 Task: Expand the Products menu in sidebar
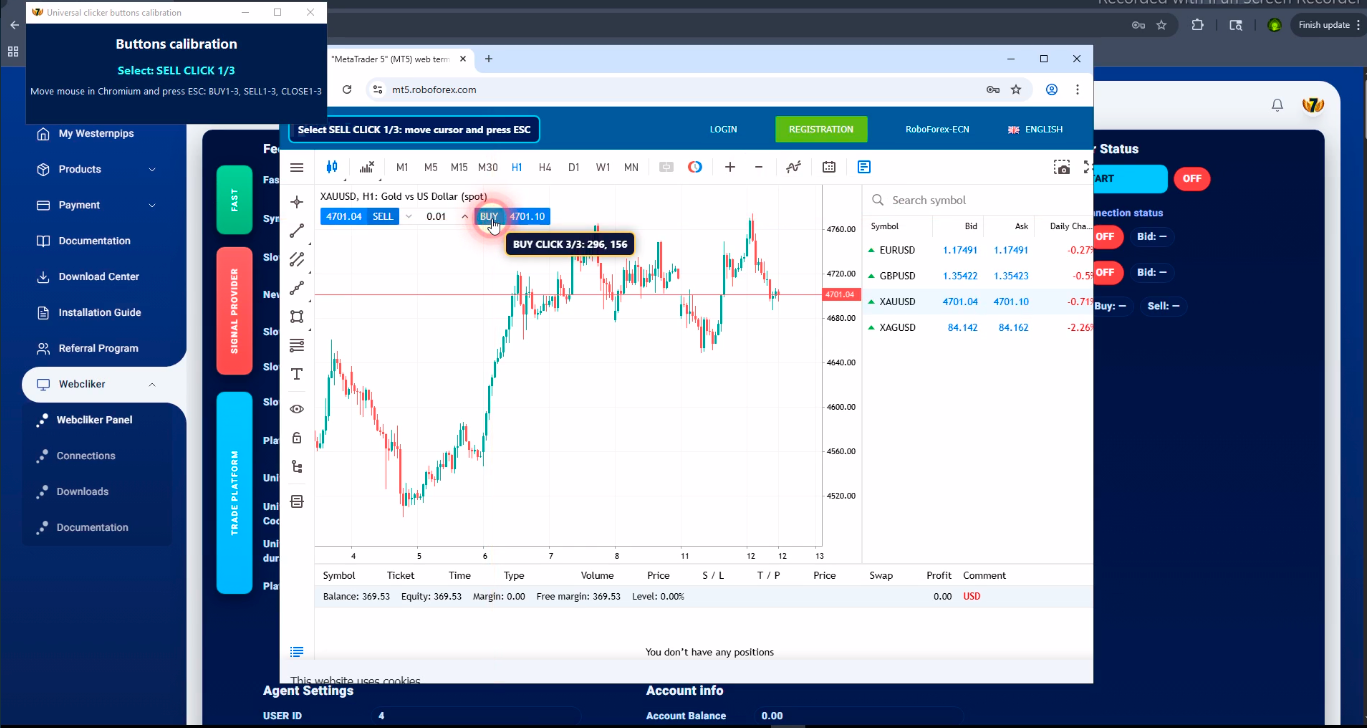[x=98, y=169]
